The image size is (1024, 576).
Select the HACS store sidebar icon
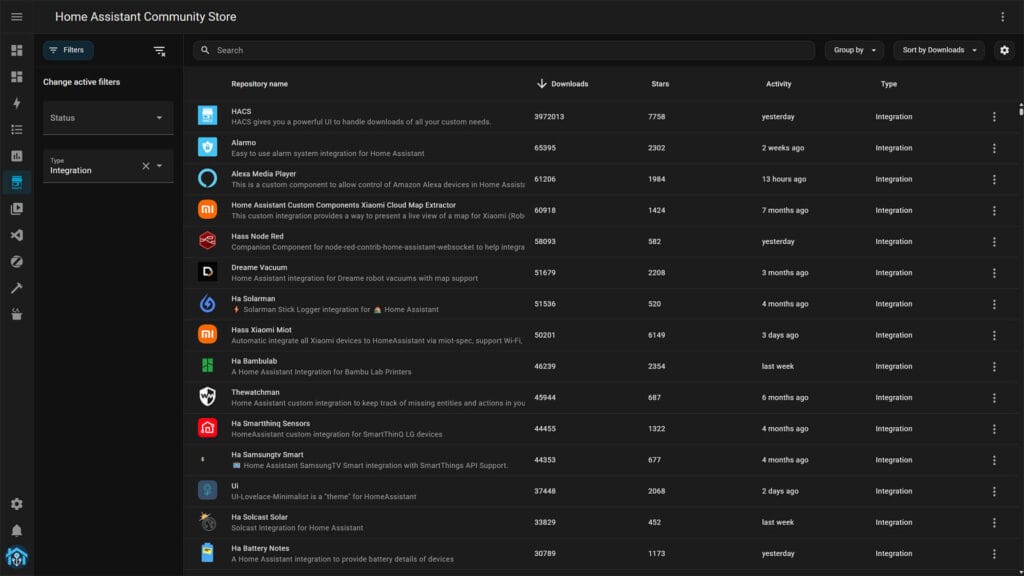16,182
